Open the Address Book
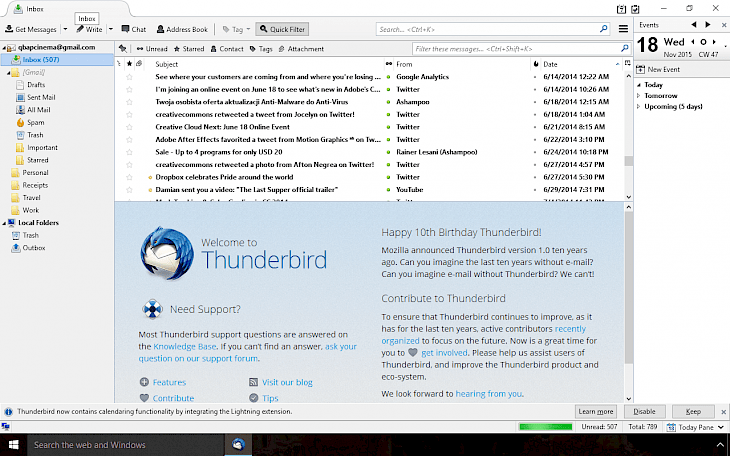Viewport: 730px width, 456px height. pos(182,29)
